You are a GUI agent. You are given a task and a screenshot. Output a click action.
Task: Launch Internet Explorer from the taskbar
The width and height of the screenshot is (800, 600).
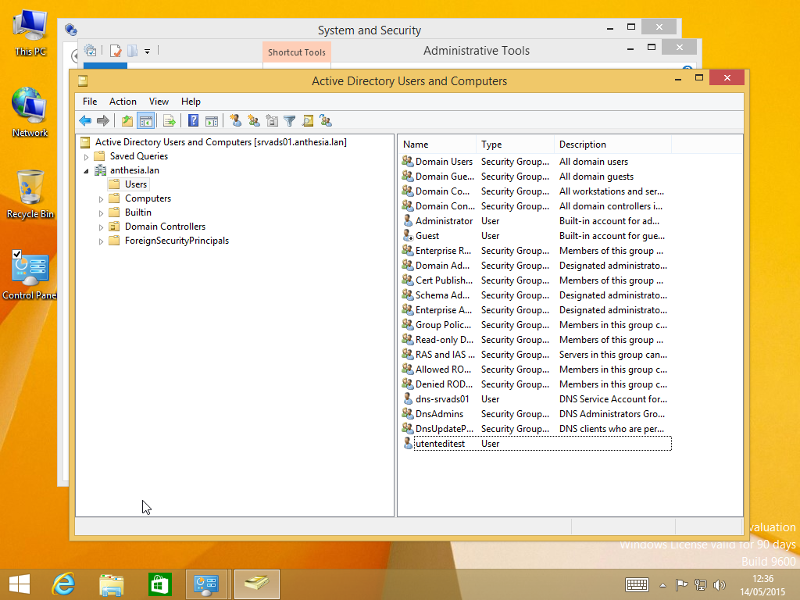[64, 584]
